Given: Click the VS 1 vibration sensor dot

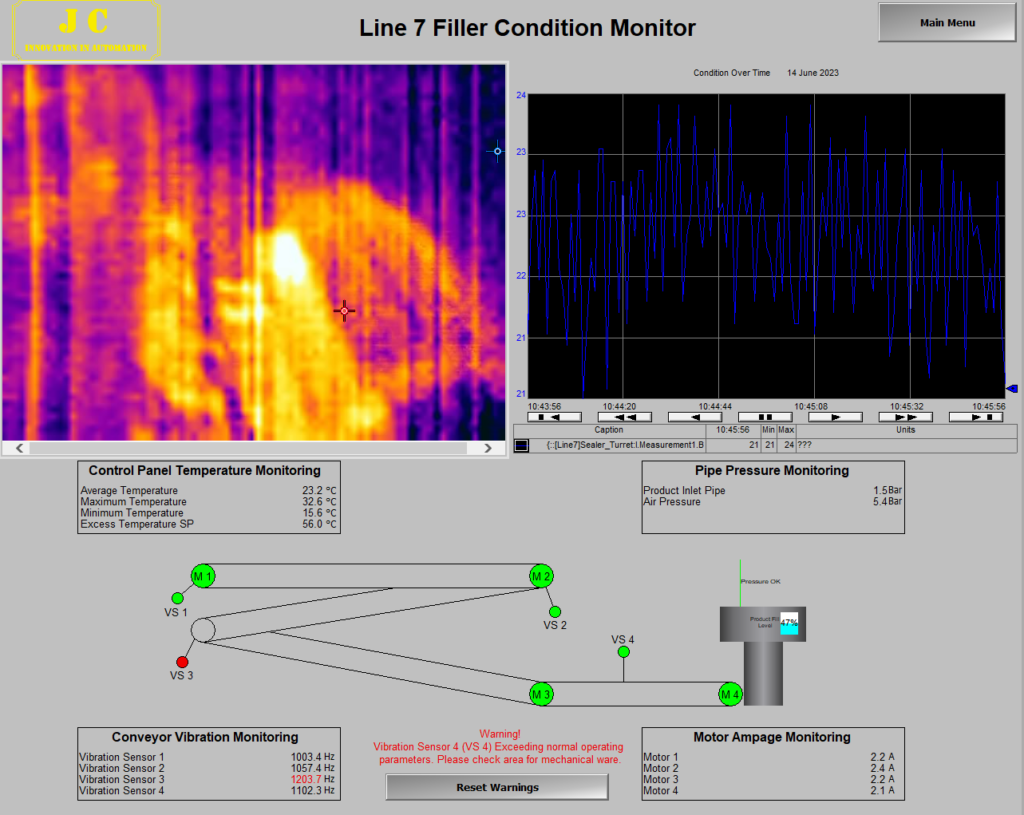Looking at the screenshot, I should tap(178, 598).
